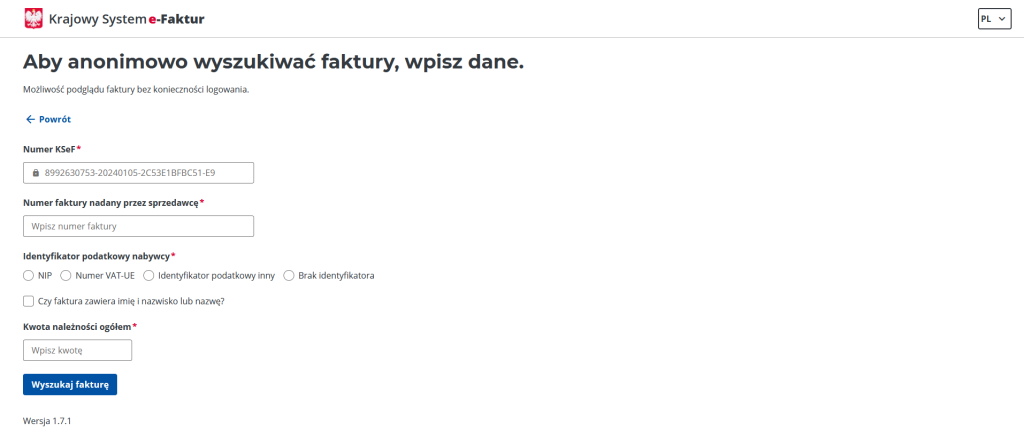Screen dimensions: 1024x438
Task: Click the Wersja 1.7.1 text
Action: pos(47,421)
